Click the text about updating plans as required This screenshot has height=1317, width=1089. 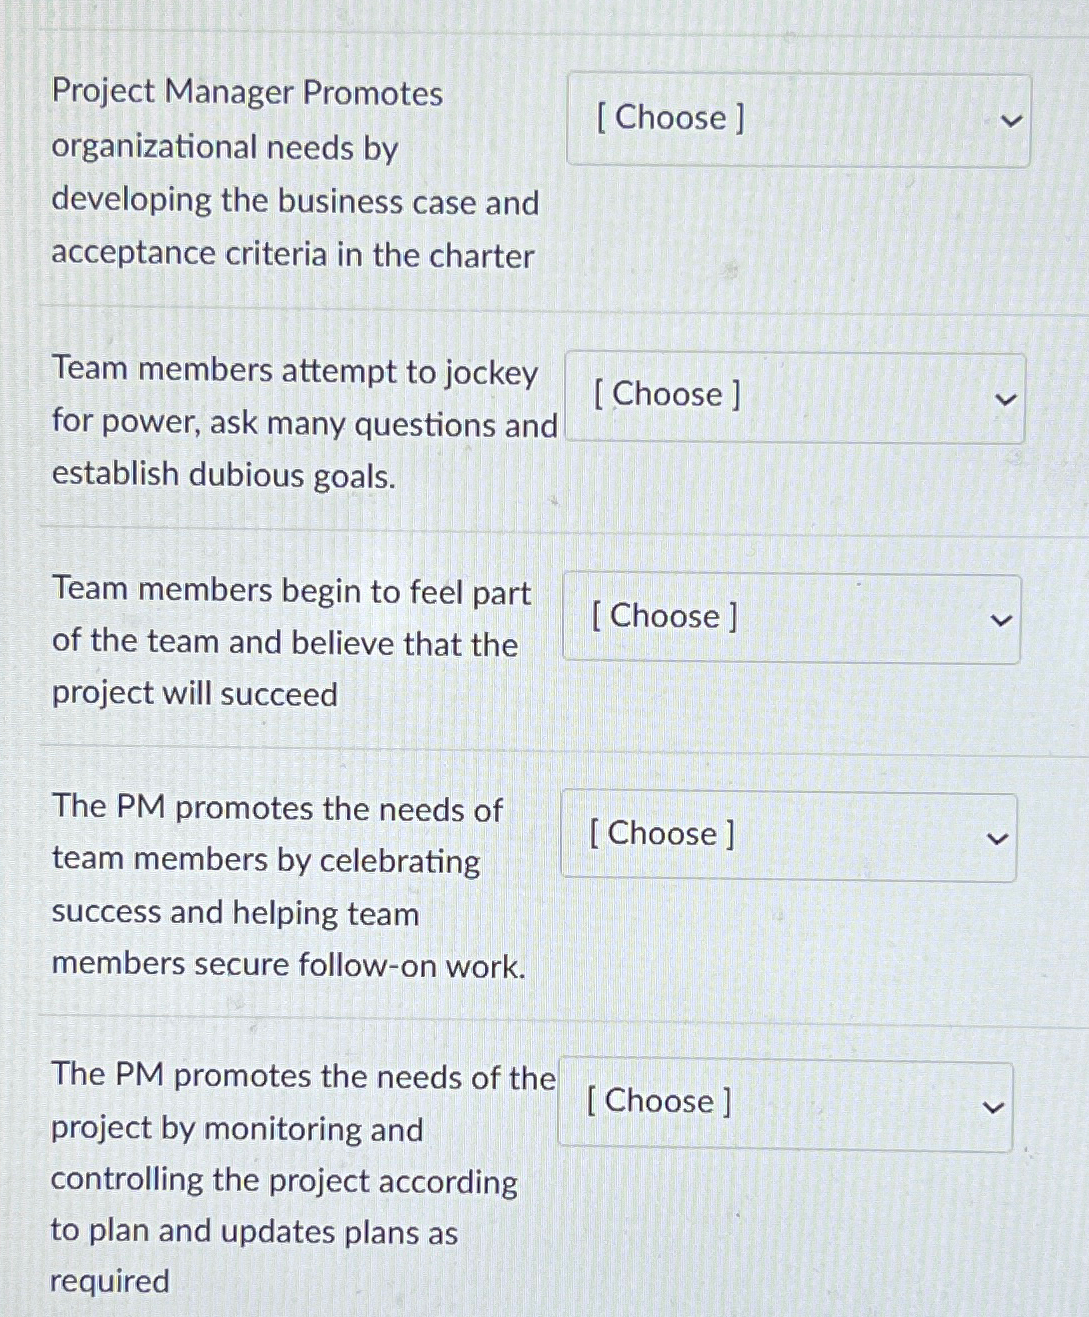pos(254,1233)
